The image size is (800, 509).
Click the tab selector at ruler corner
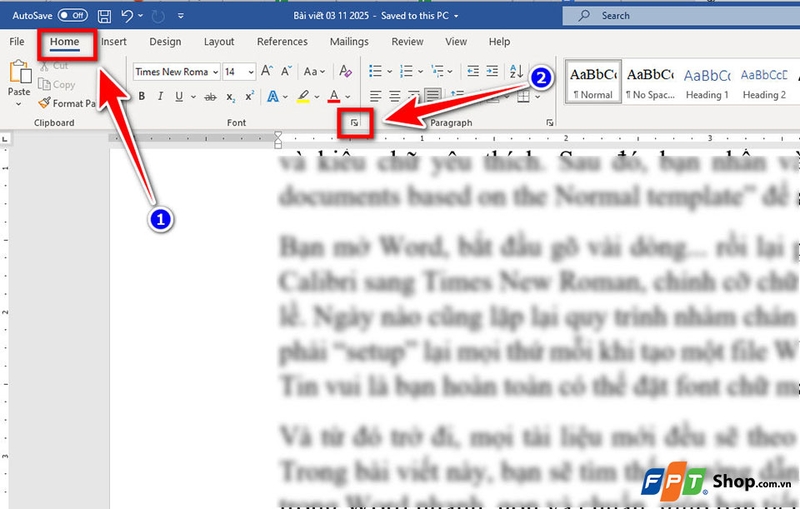5,139
